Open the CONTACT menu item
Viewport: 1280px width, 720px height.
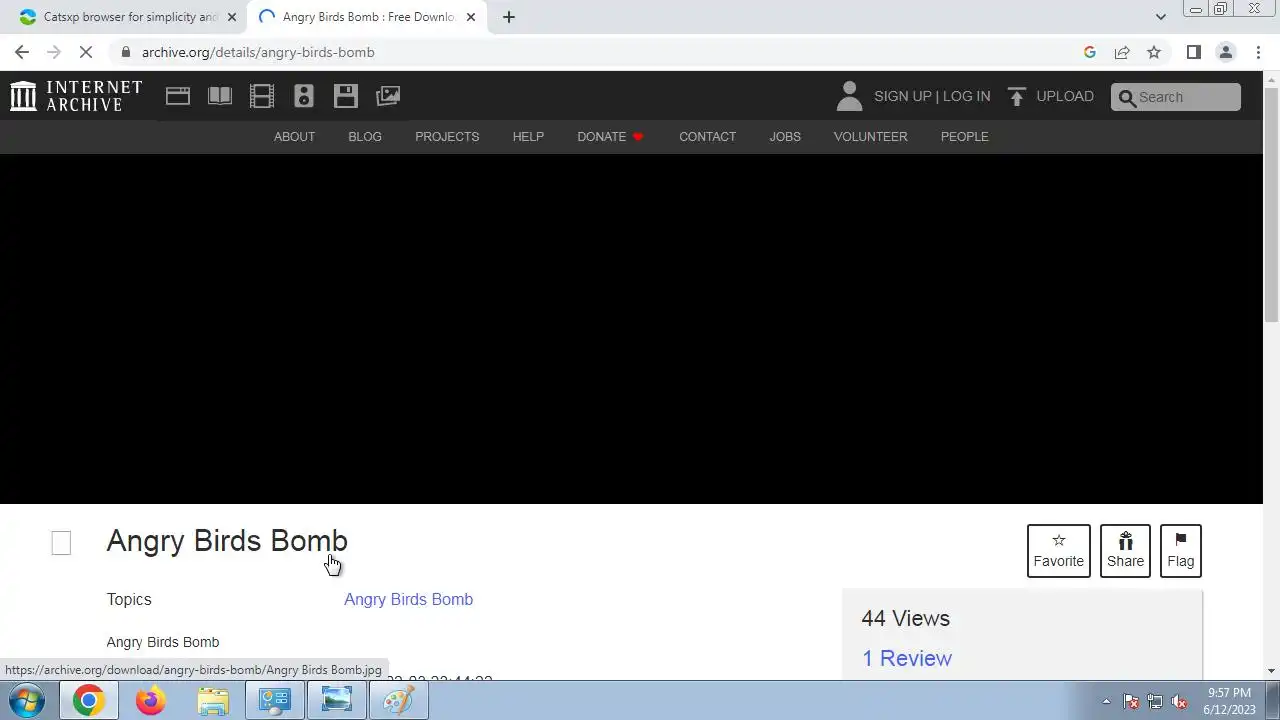(x=707, y=136)
